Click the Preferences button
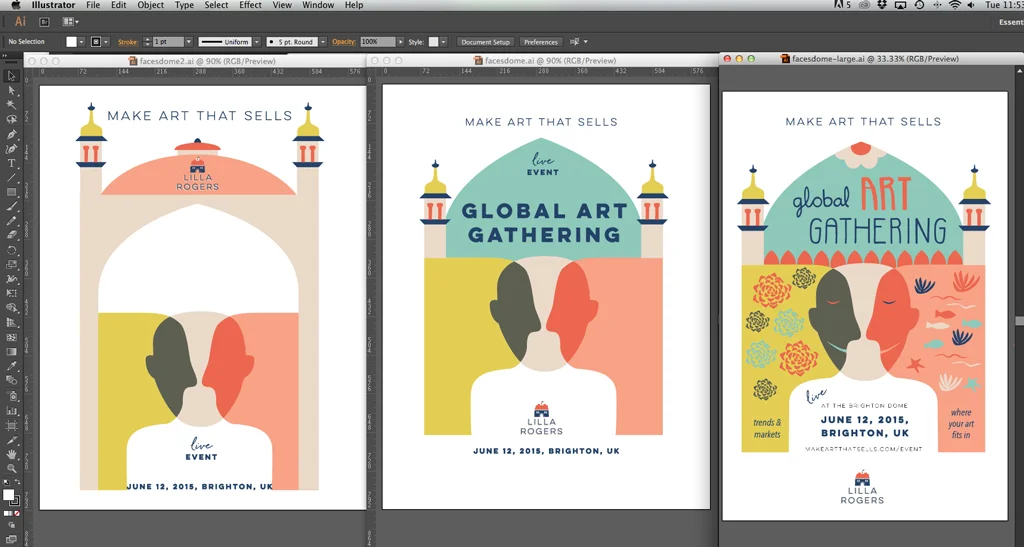 [x=541, y=42]
